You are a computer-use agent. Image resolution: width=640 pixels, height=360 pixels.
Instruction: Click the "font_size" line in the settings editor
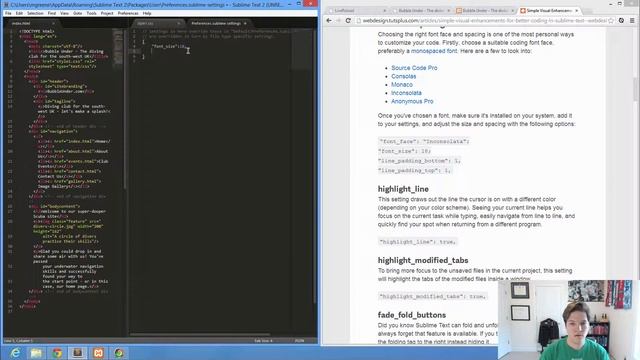[x=169, y=47]
